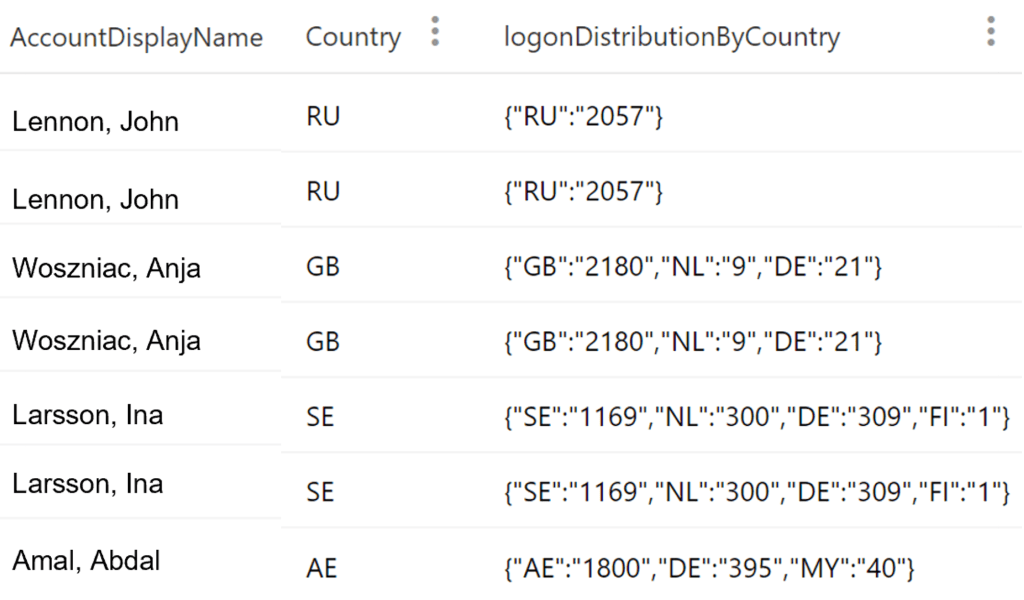
Task: Select the AE country cell
Action: coord(322,568)
